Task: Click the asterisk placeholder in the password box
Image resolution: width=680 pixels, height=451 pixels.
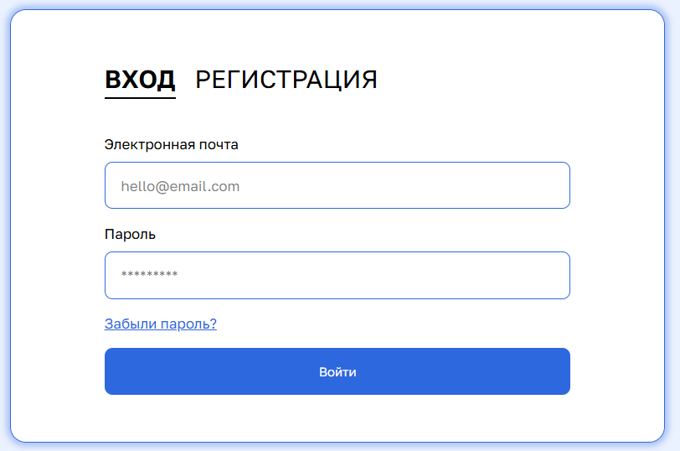Action: point(149,274)
